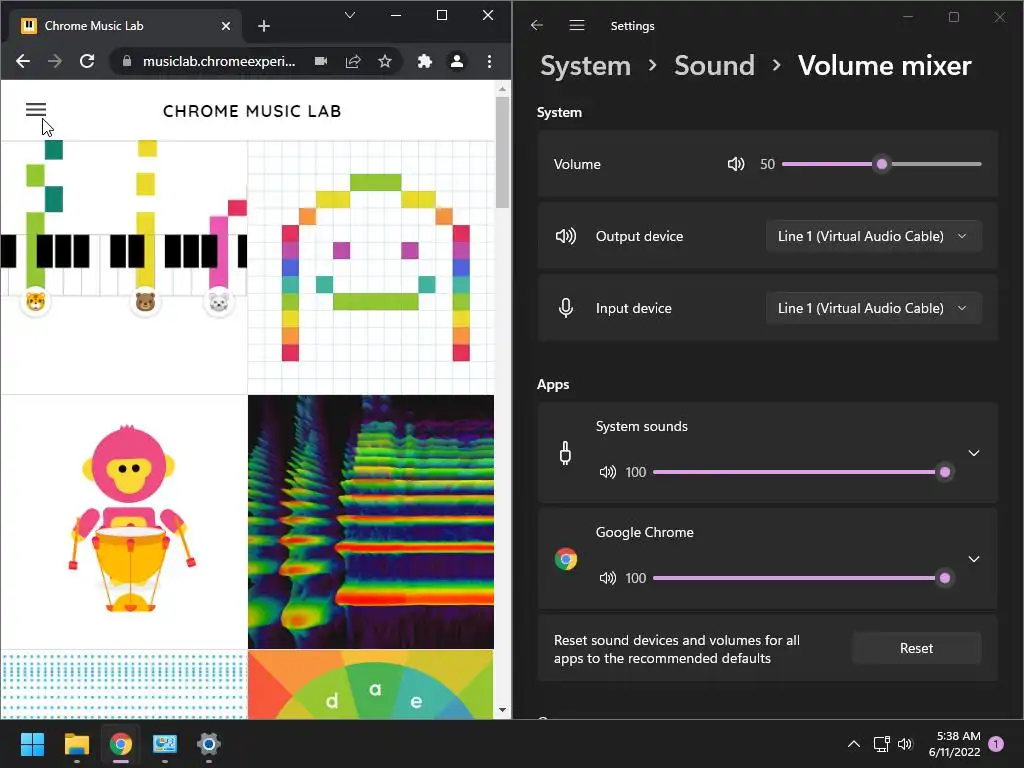
Task: Open the colorful chords wheel thumbnail
Action: [x=371, y=684]
